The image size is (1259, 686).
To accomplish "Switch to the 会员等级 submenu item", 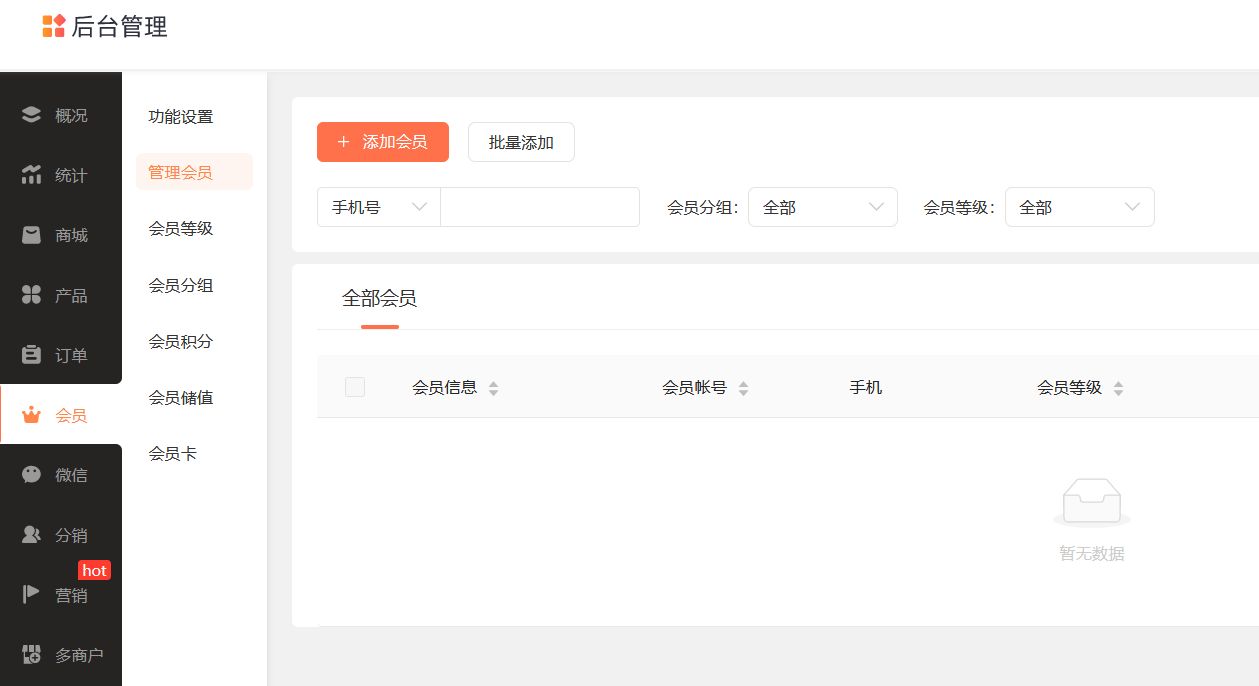I will 180,228.
